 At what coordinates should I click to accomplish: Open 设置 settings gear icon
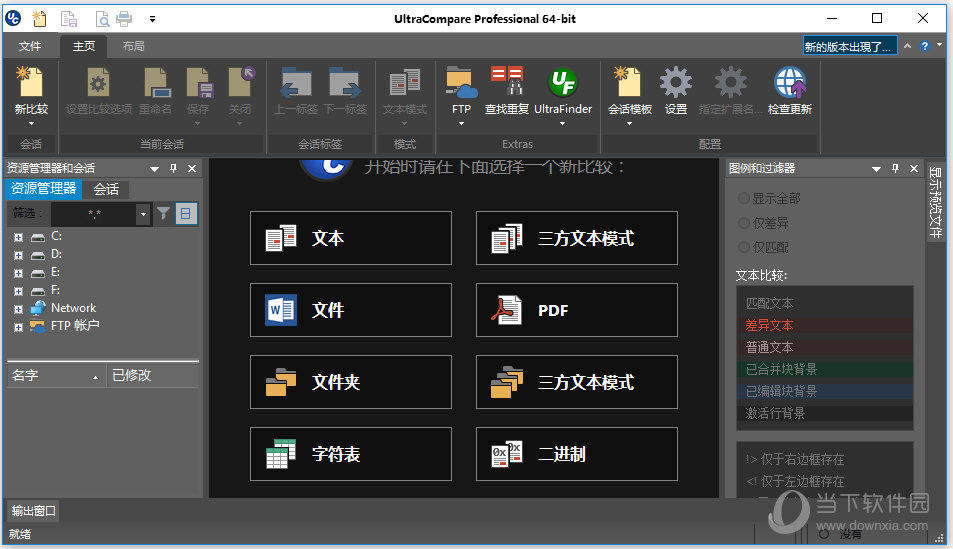click(x=675, y=82)
